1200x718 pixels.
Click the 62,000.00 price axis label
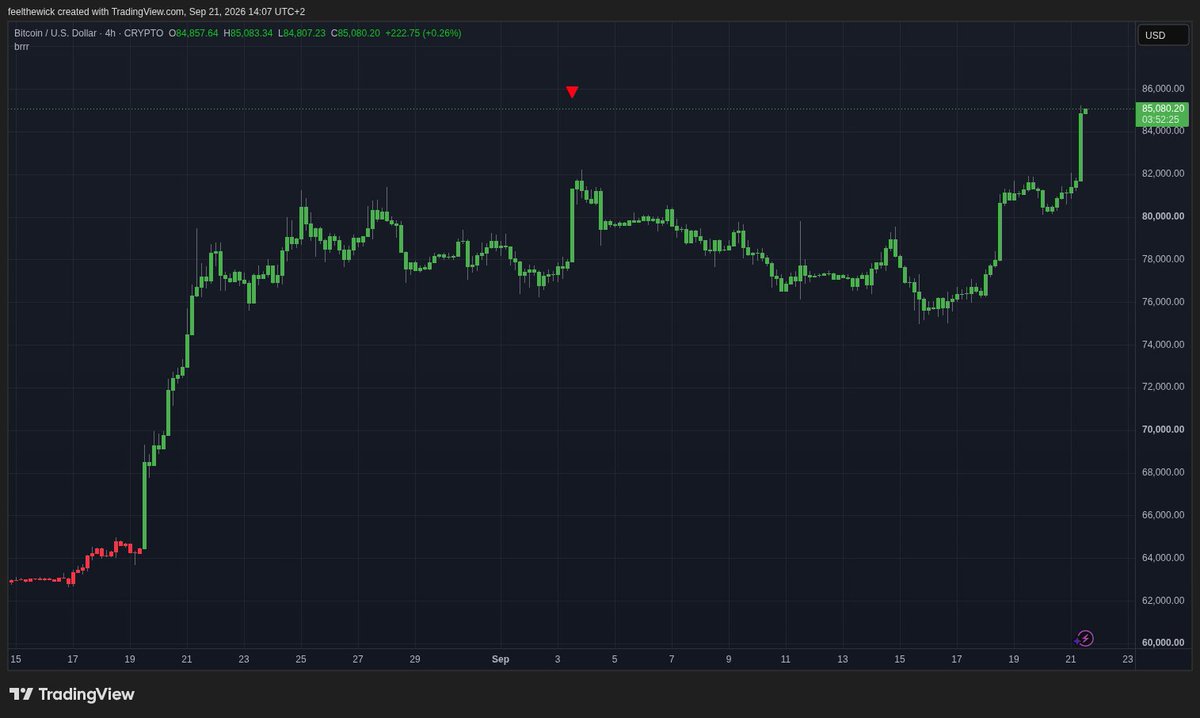[1163, 600]
